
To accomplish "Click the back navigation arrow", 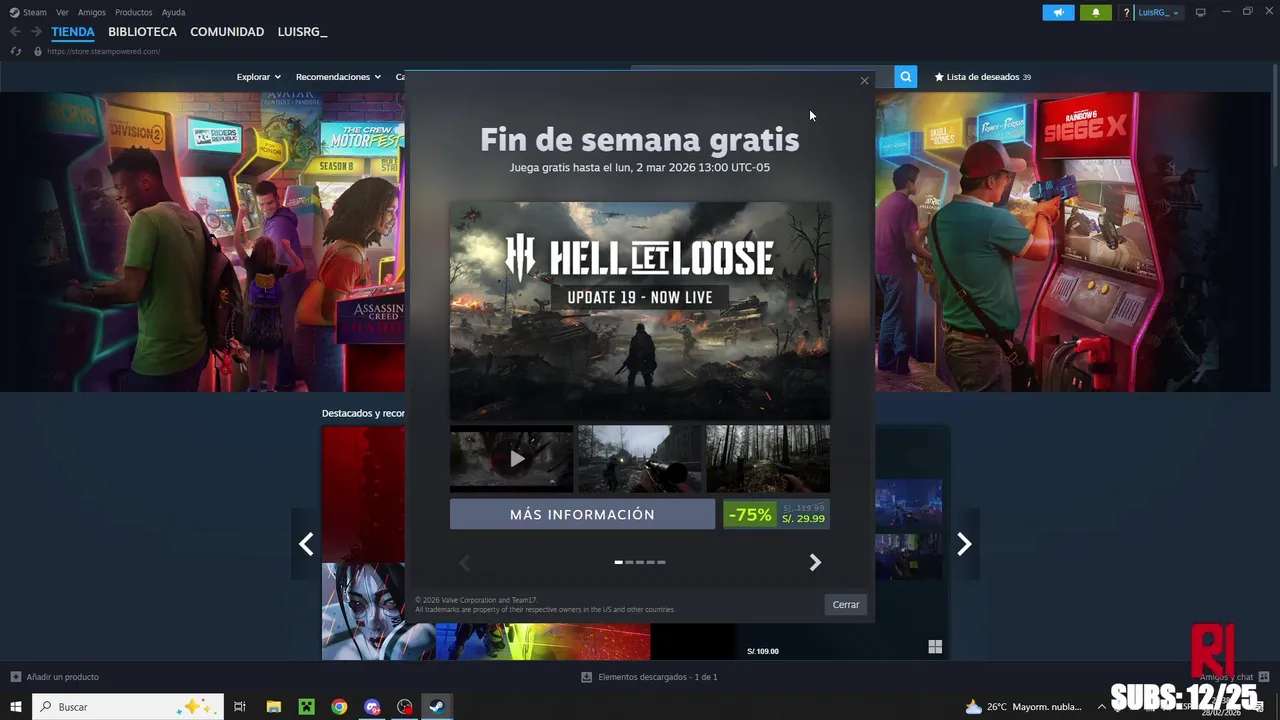I will pos(15,32).
